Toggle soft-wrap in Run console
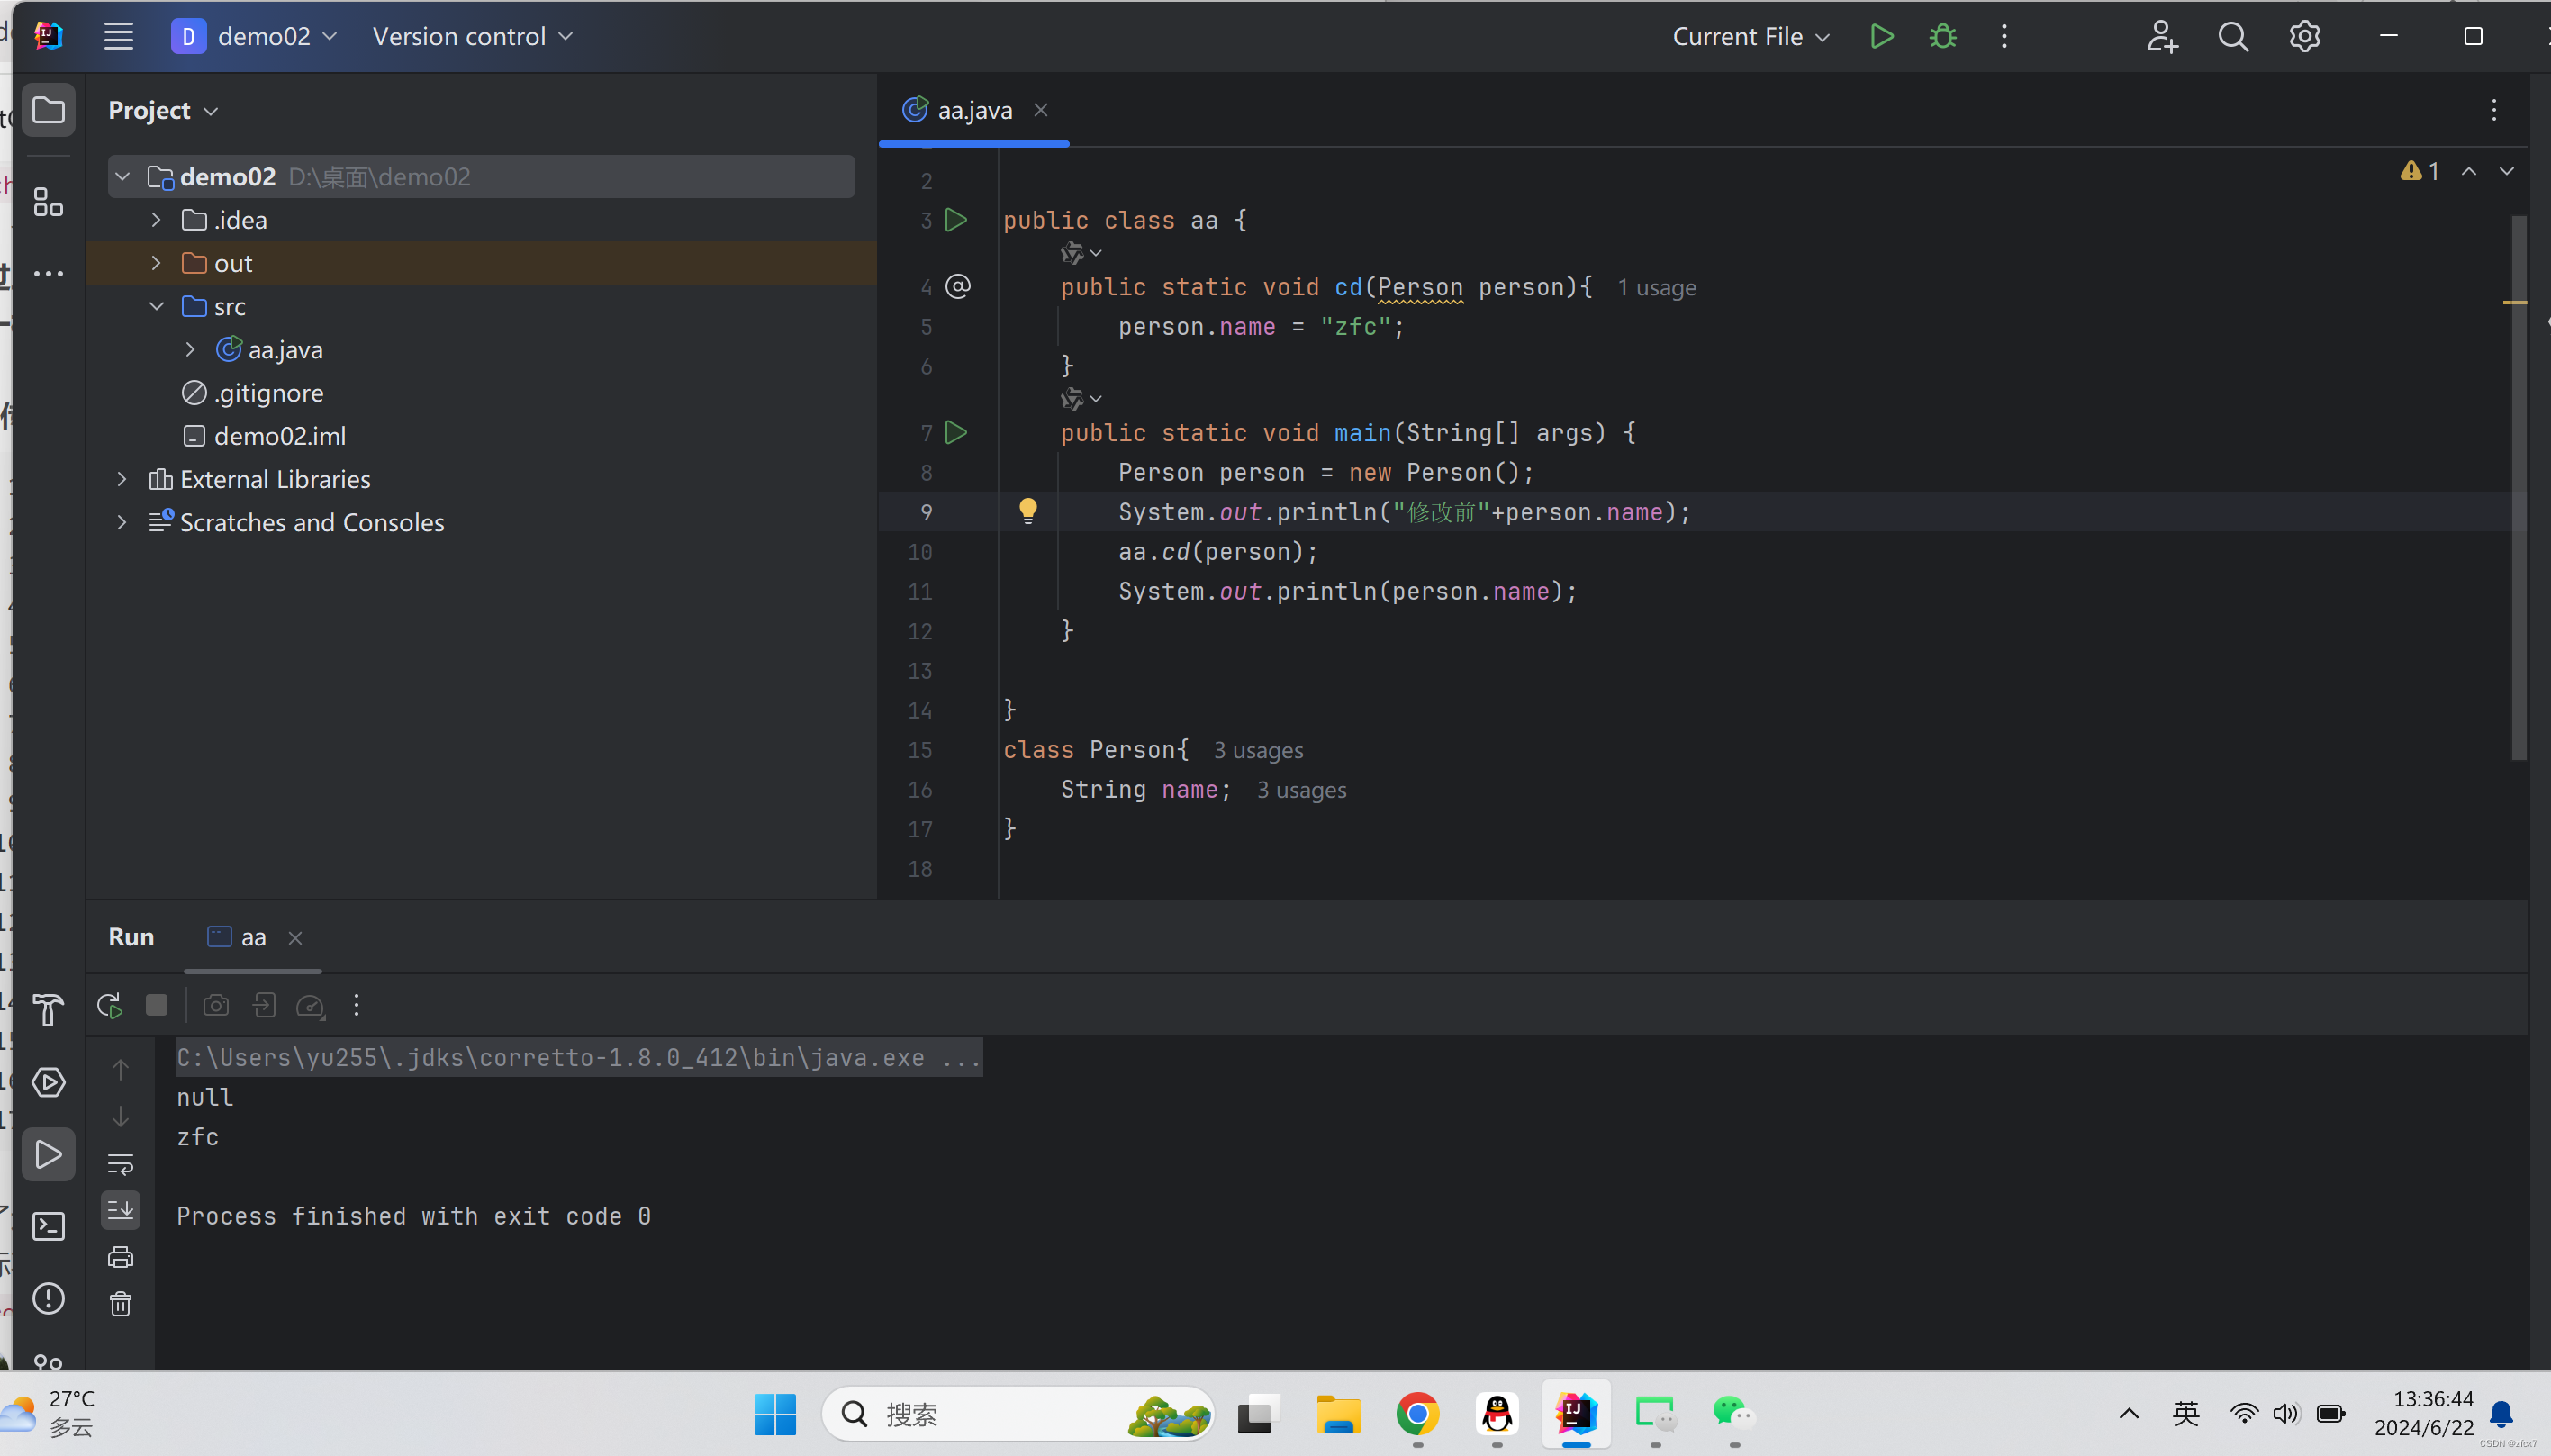Viewport: 2551px width, 1456px height. 121,1164
